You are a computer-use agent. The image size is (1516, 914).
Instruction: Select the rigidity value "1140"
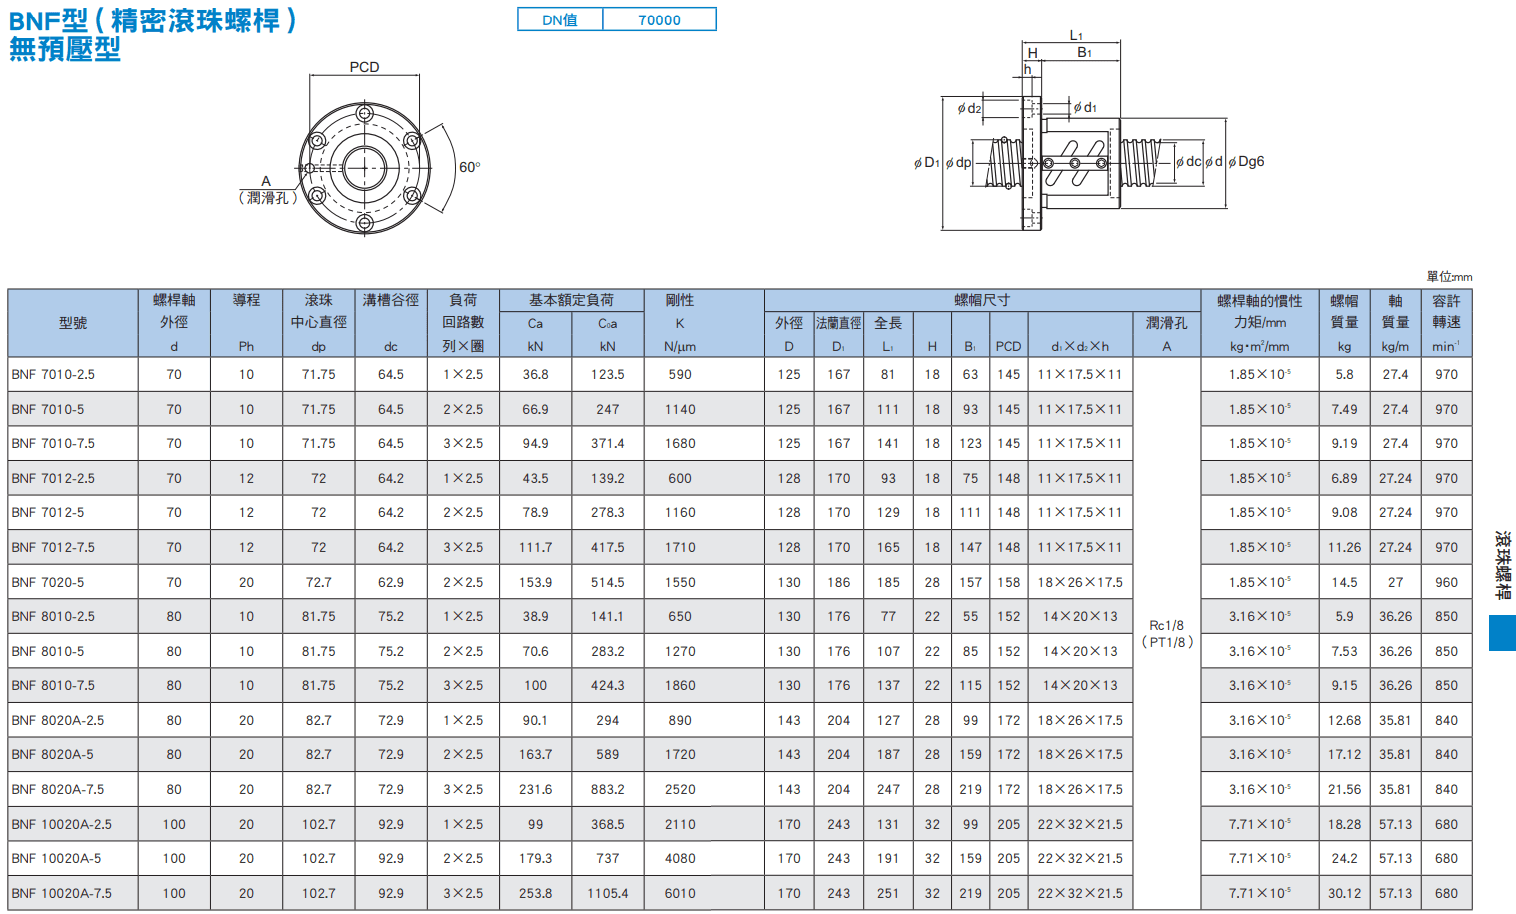coord(680,409)
